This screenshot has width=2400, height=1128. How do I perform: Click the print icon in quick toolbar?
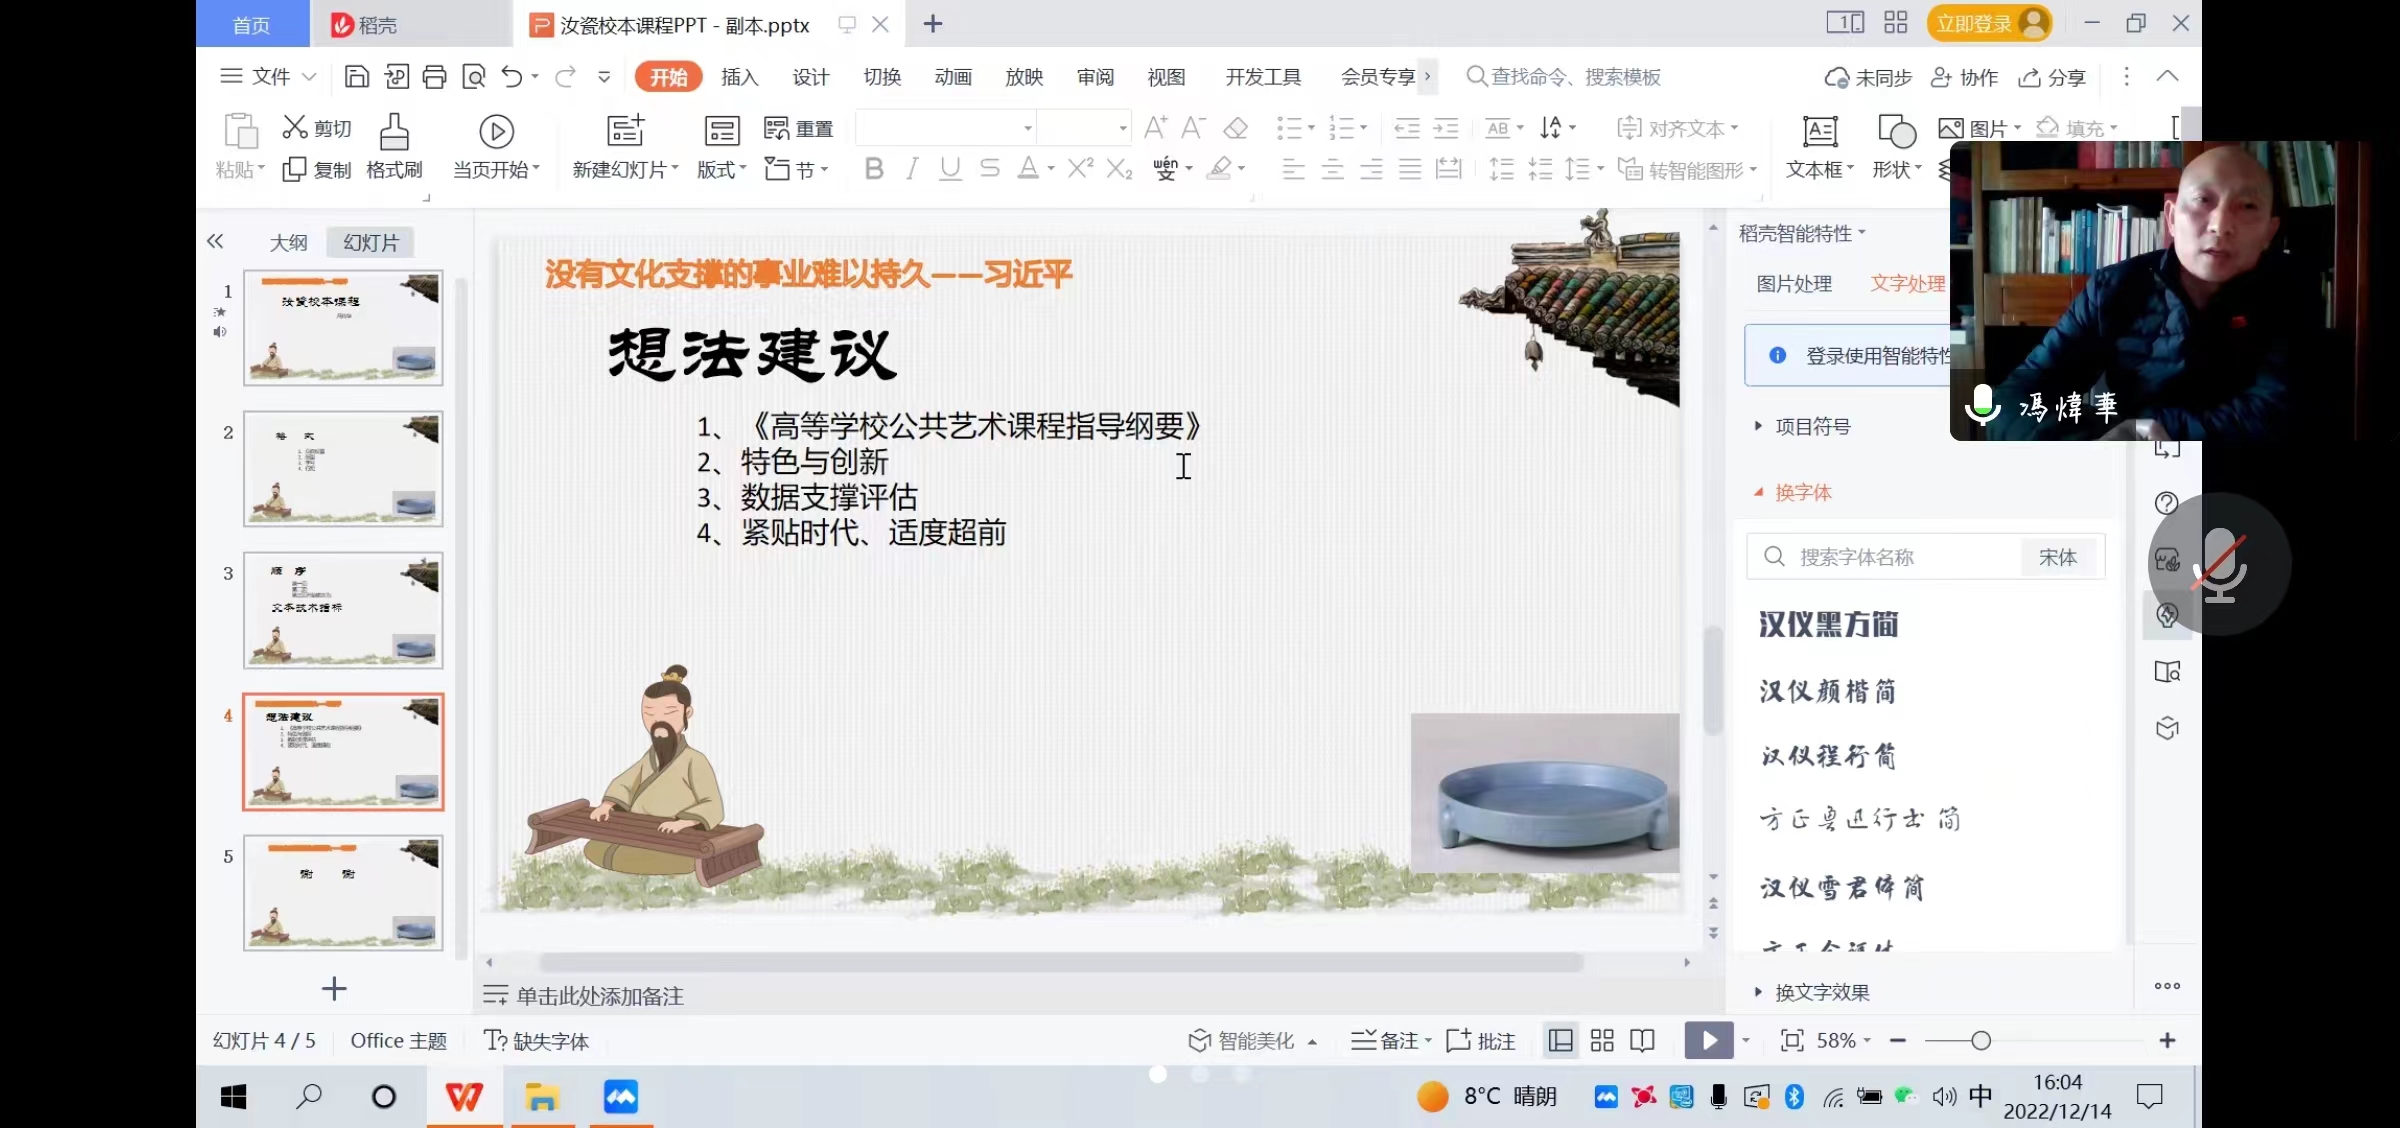pyautogui.click(x=434, y=77)
